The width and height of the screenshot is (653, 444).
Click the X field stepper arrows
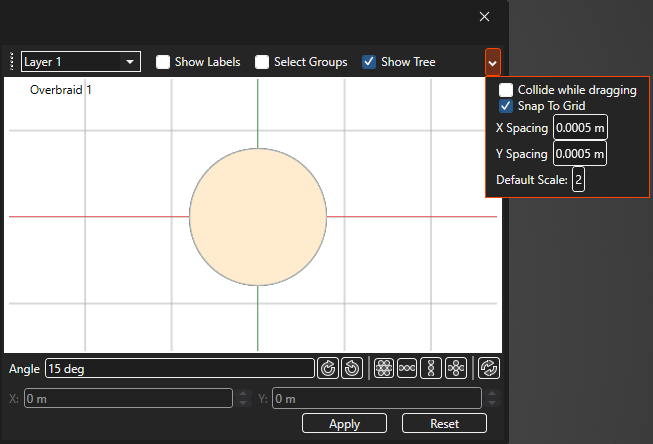(x=243, y=398)
